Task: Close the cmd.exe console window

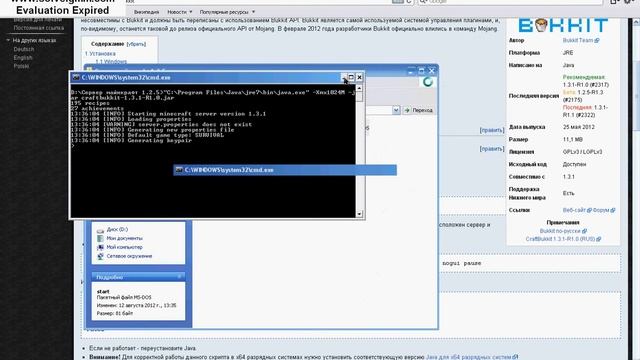Action: pos(359,77)
